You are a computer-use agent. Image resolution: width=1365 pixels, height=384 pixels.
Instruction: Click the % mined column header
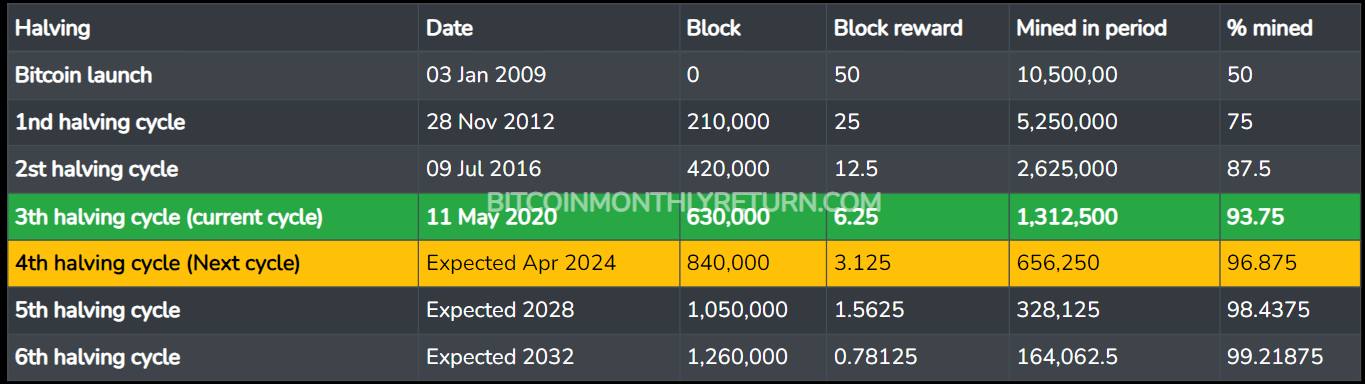click(x=1269, y=28)
